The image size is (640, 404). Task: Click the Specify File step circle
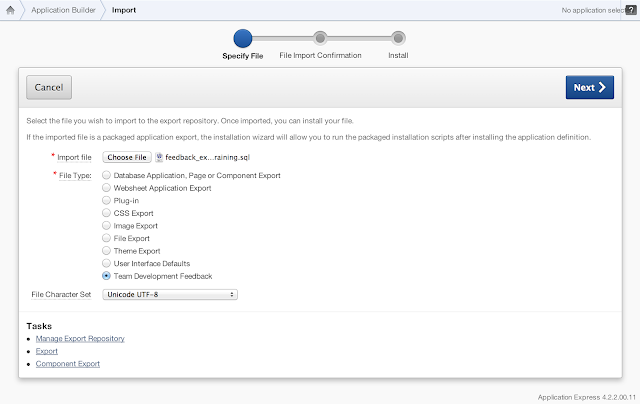(x=242, y=38)
